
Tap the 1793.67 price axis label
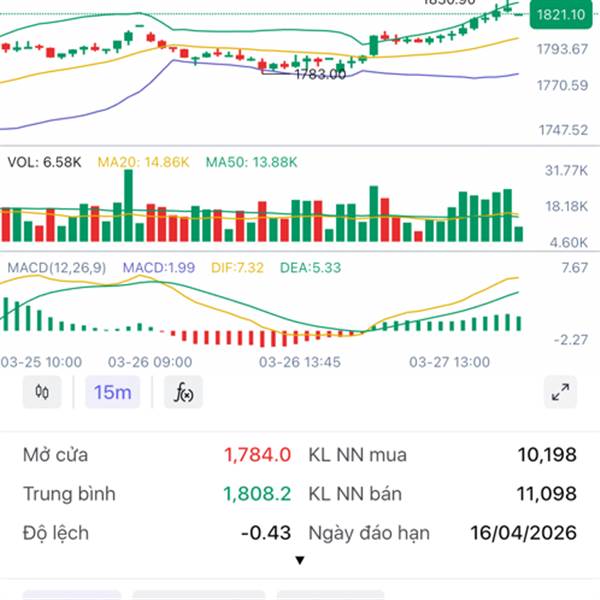(562, 49)
